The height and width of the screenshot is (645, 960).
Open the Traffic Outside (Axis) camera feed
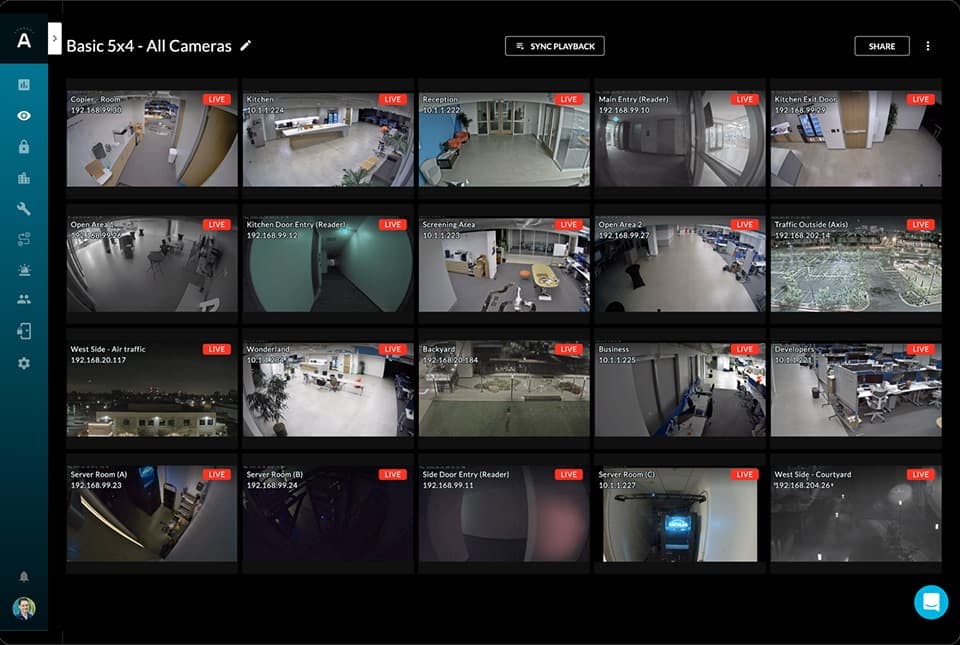pyautogui.click(x=856, y=265)
